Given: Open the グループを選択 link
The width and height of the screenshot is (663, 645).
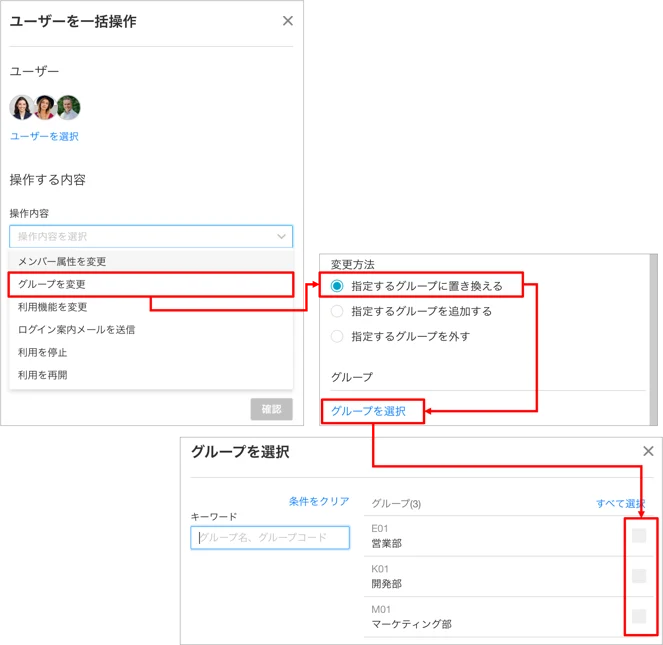Looking at the screenshot, I should 368,411.
